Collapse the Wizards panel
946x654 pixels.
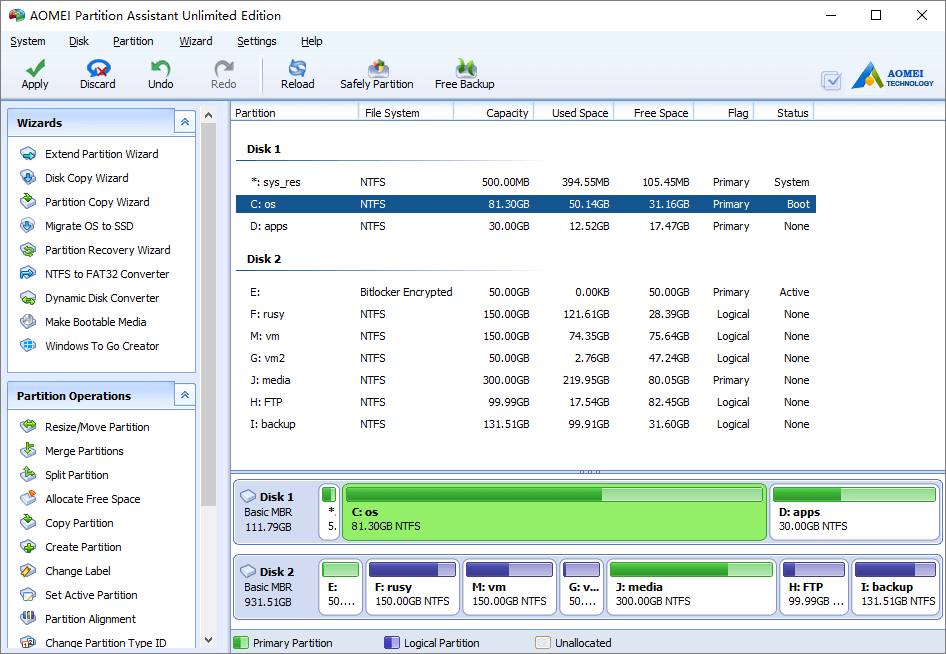[x=185, y=122]
